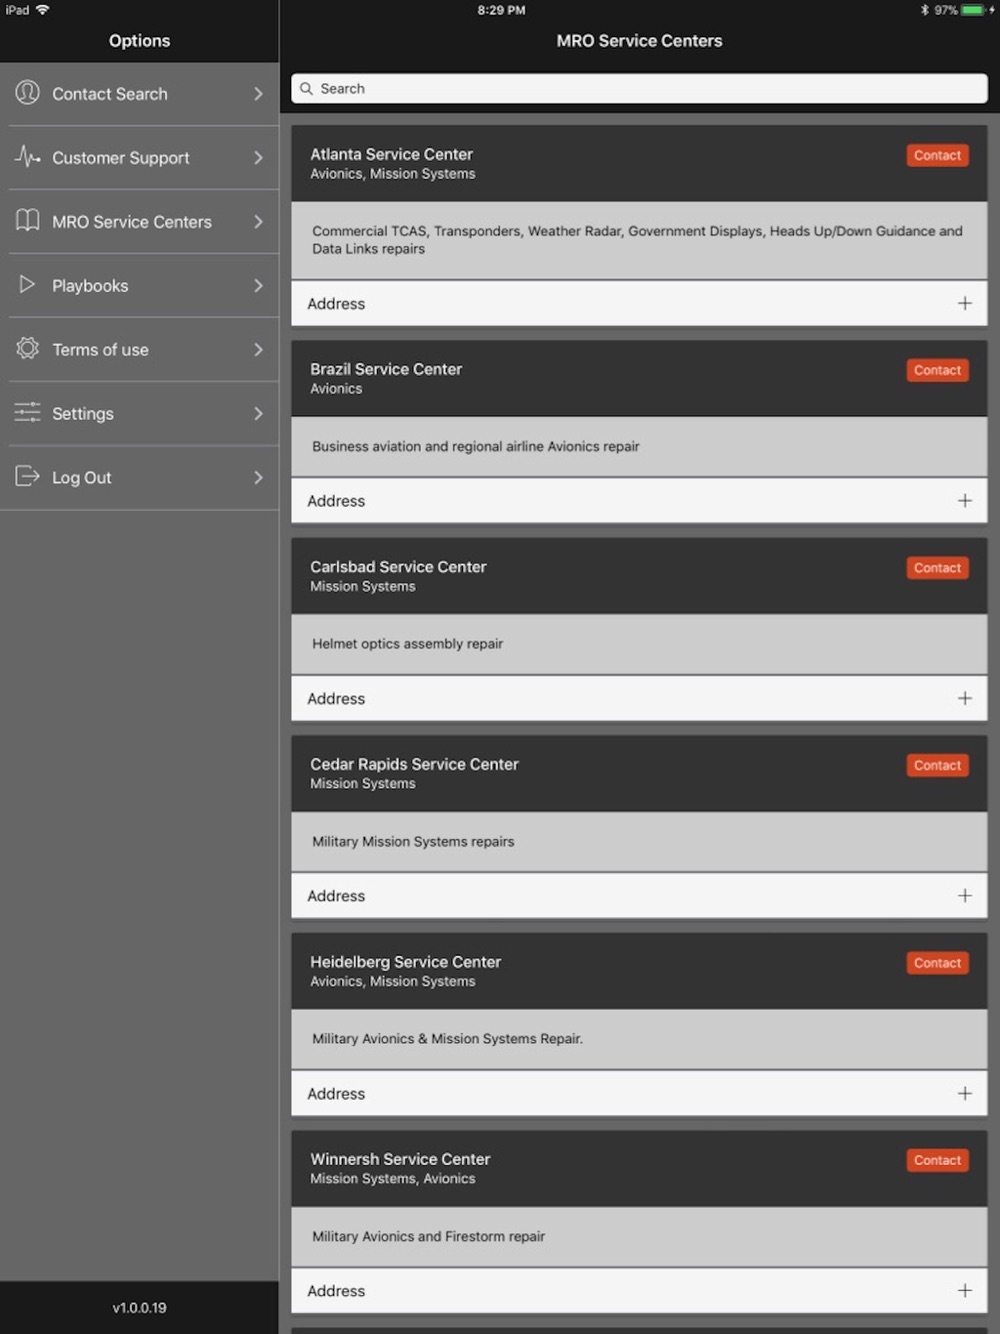Screen dimensions: 1000x1334
Task: Click the magnifier icon in search bar
Action: [306, 89]
